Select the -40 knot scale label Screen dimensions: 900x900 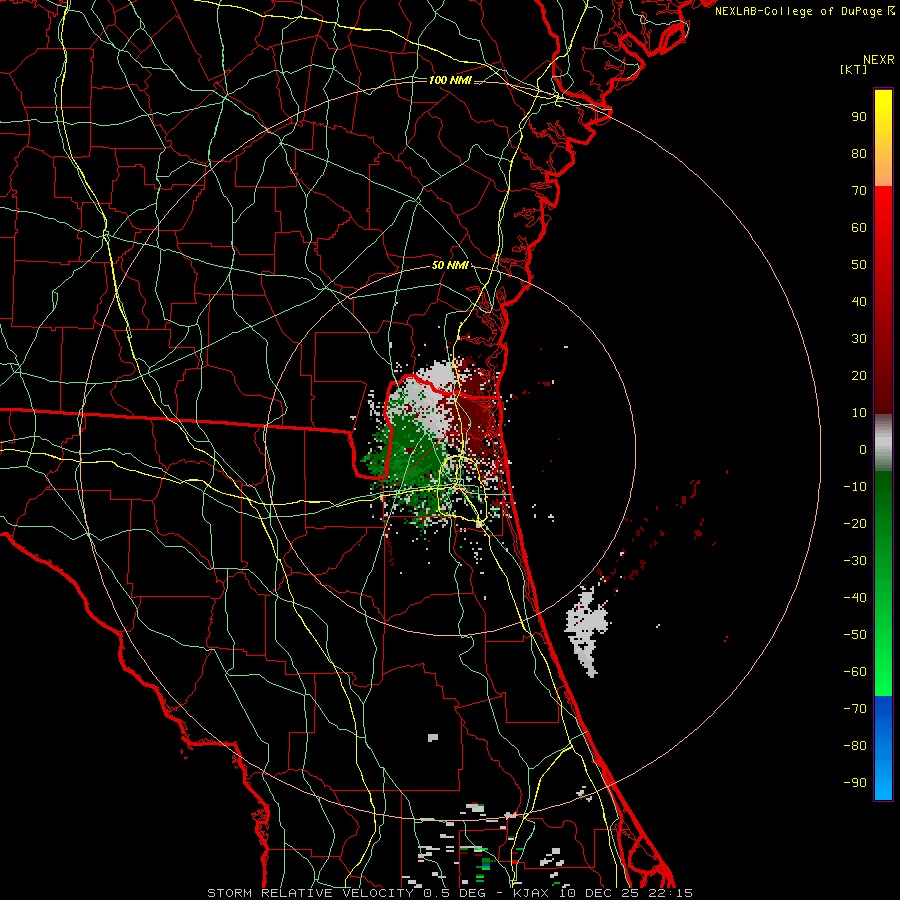(855, 598)
